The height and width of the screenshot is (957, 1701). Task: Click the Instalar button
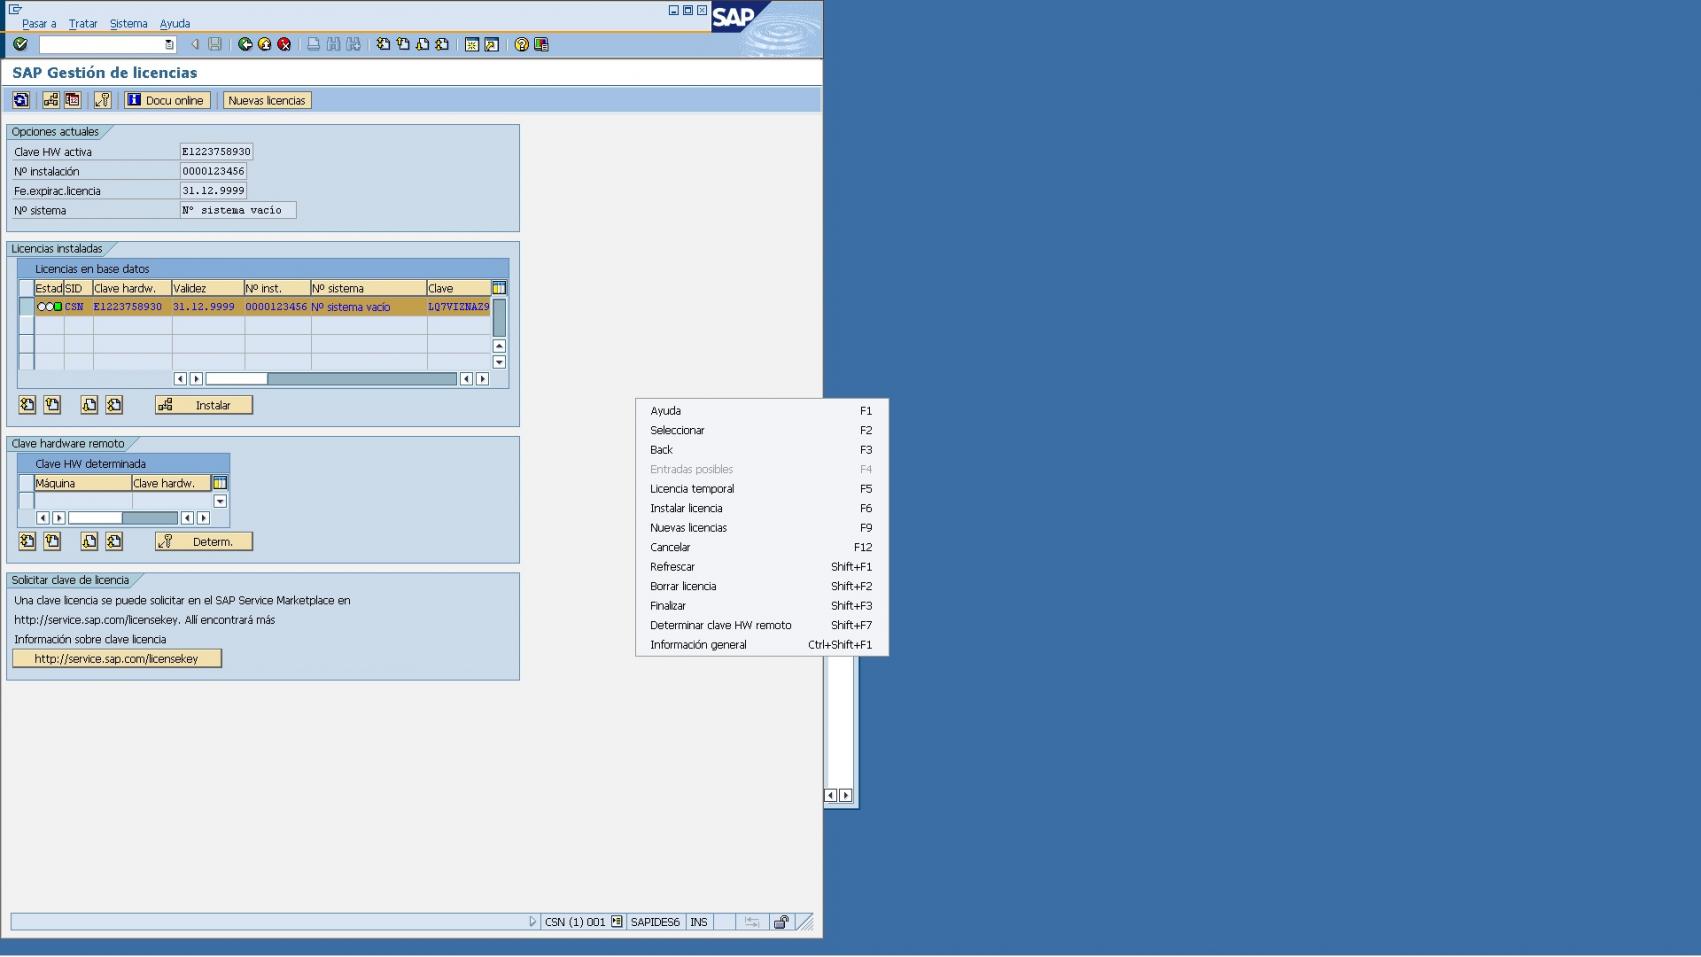click(x=204, y=405)
